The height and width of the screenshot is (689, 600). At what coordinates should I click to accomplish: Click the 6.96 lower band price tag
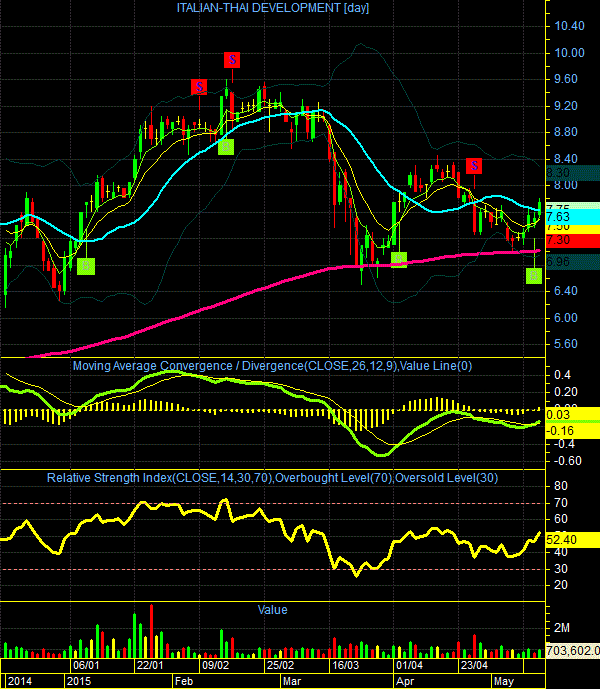click(573, 262)
